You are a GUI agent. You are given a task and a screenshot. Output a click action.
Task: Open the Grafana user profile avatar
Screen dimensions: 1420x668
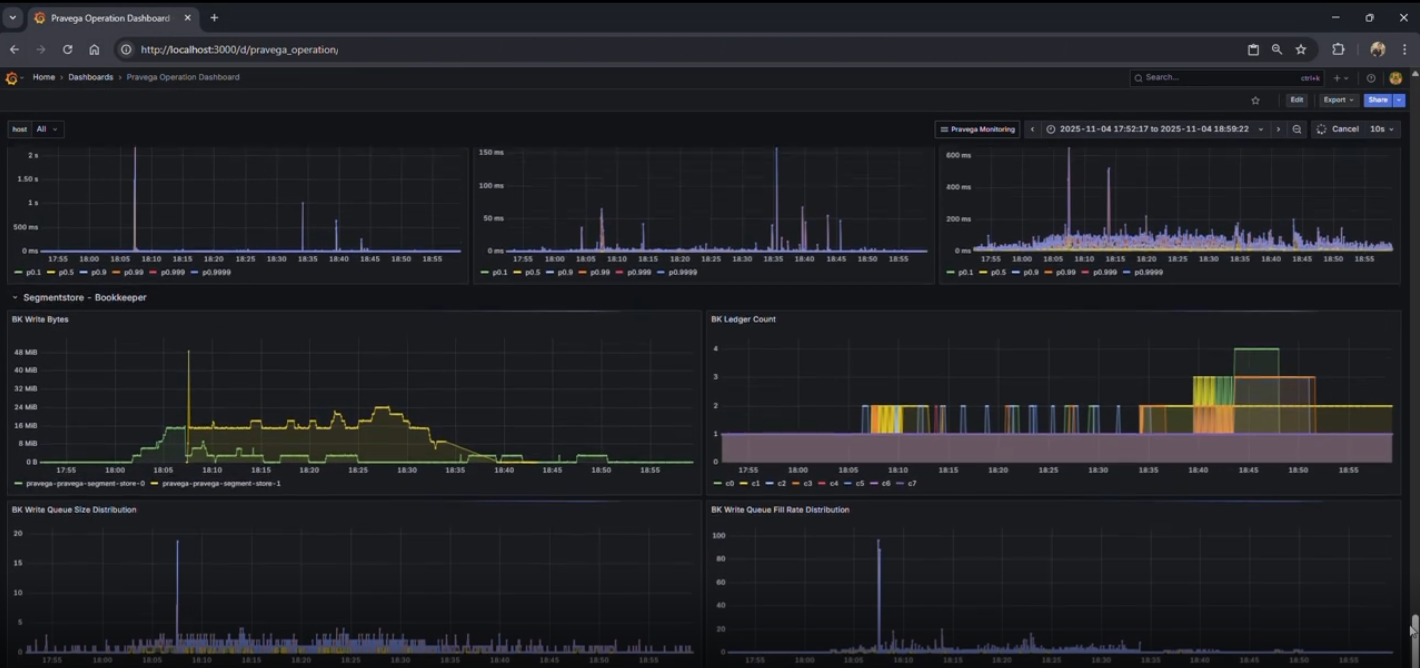point(1395,77)
